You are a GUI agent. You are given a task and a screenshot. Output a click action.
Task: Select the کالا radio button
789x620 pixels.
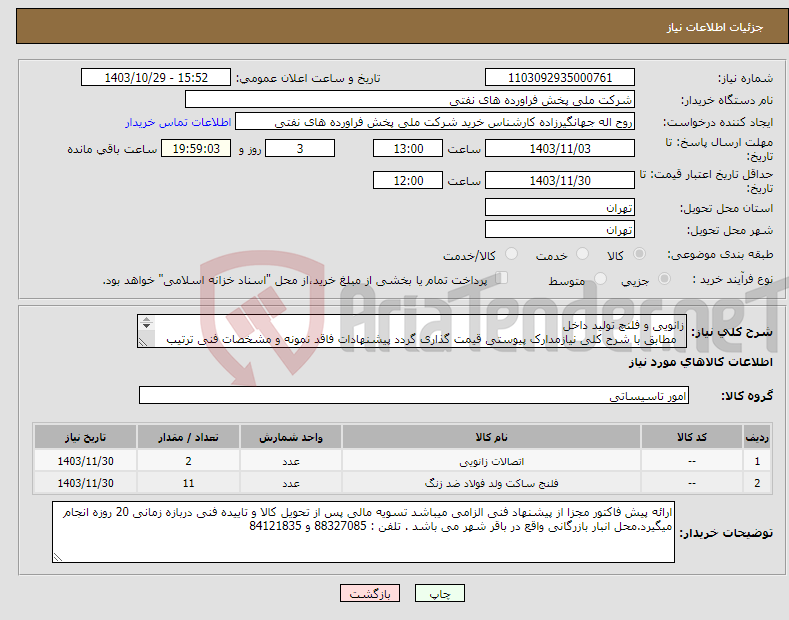click(x=640, y=254)
